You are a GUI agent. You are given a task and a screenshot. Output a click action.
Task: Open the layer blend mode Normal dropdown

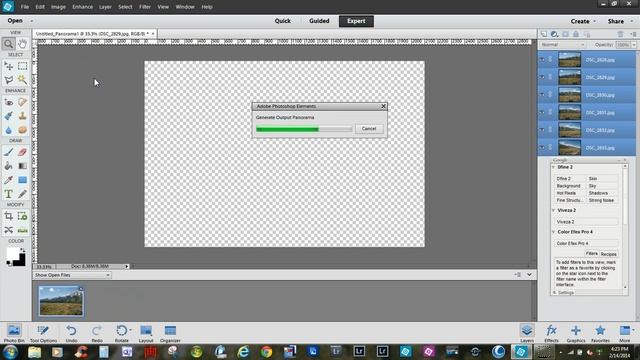(563, 44)
